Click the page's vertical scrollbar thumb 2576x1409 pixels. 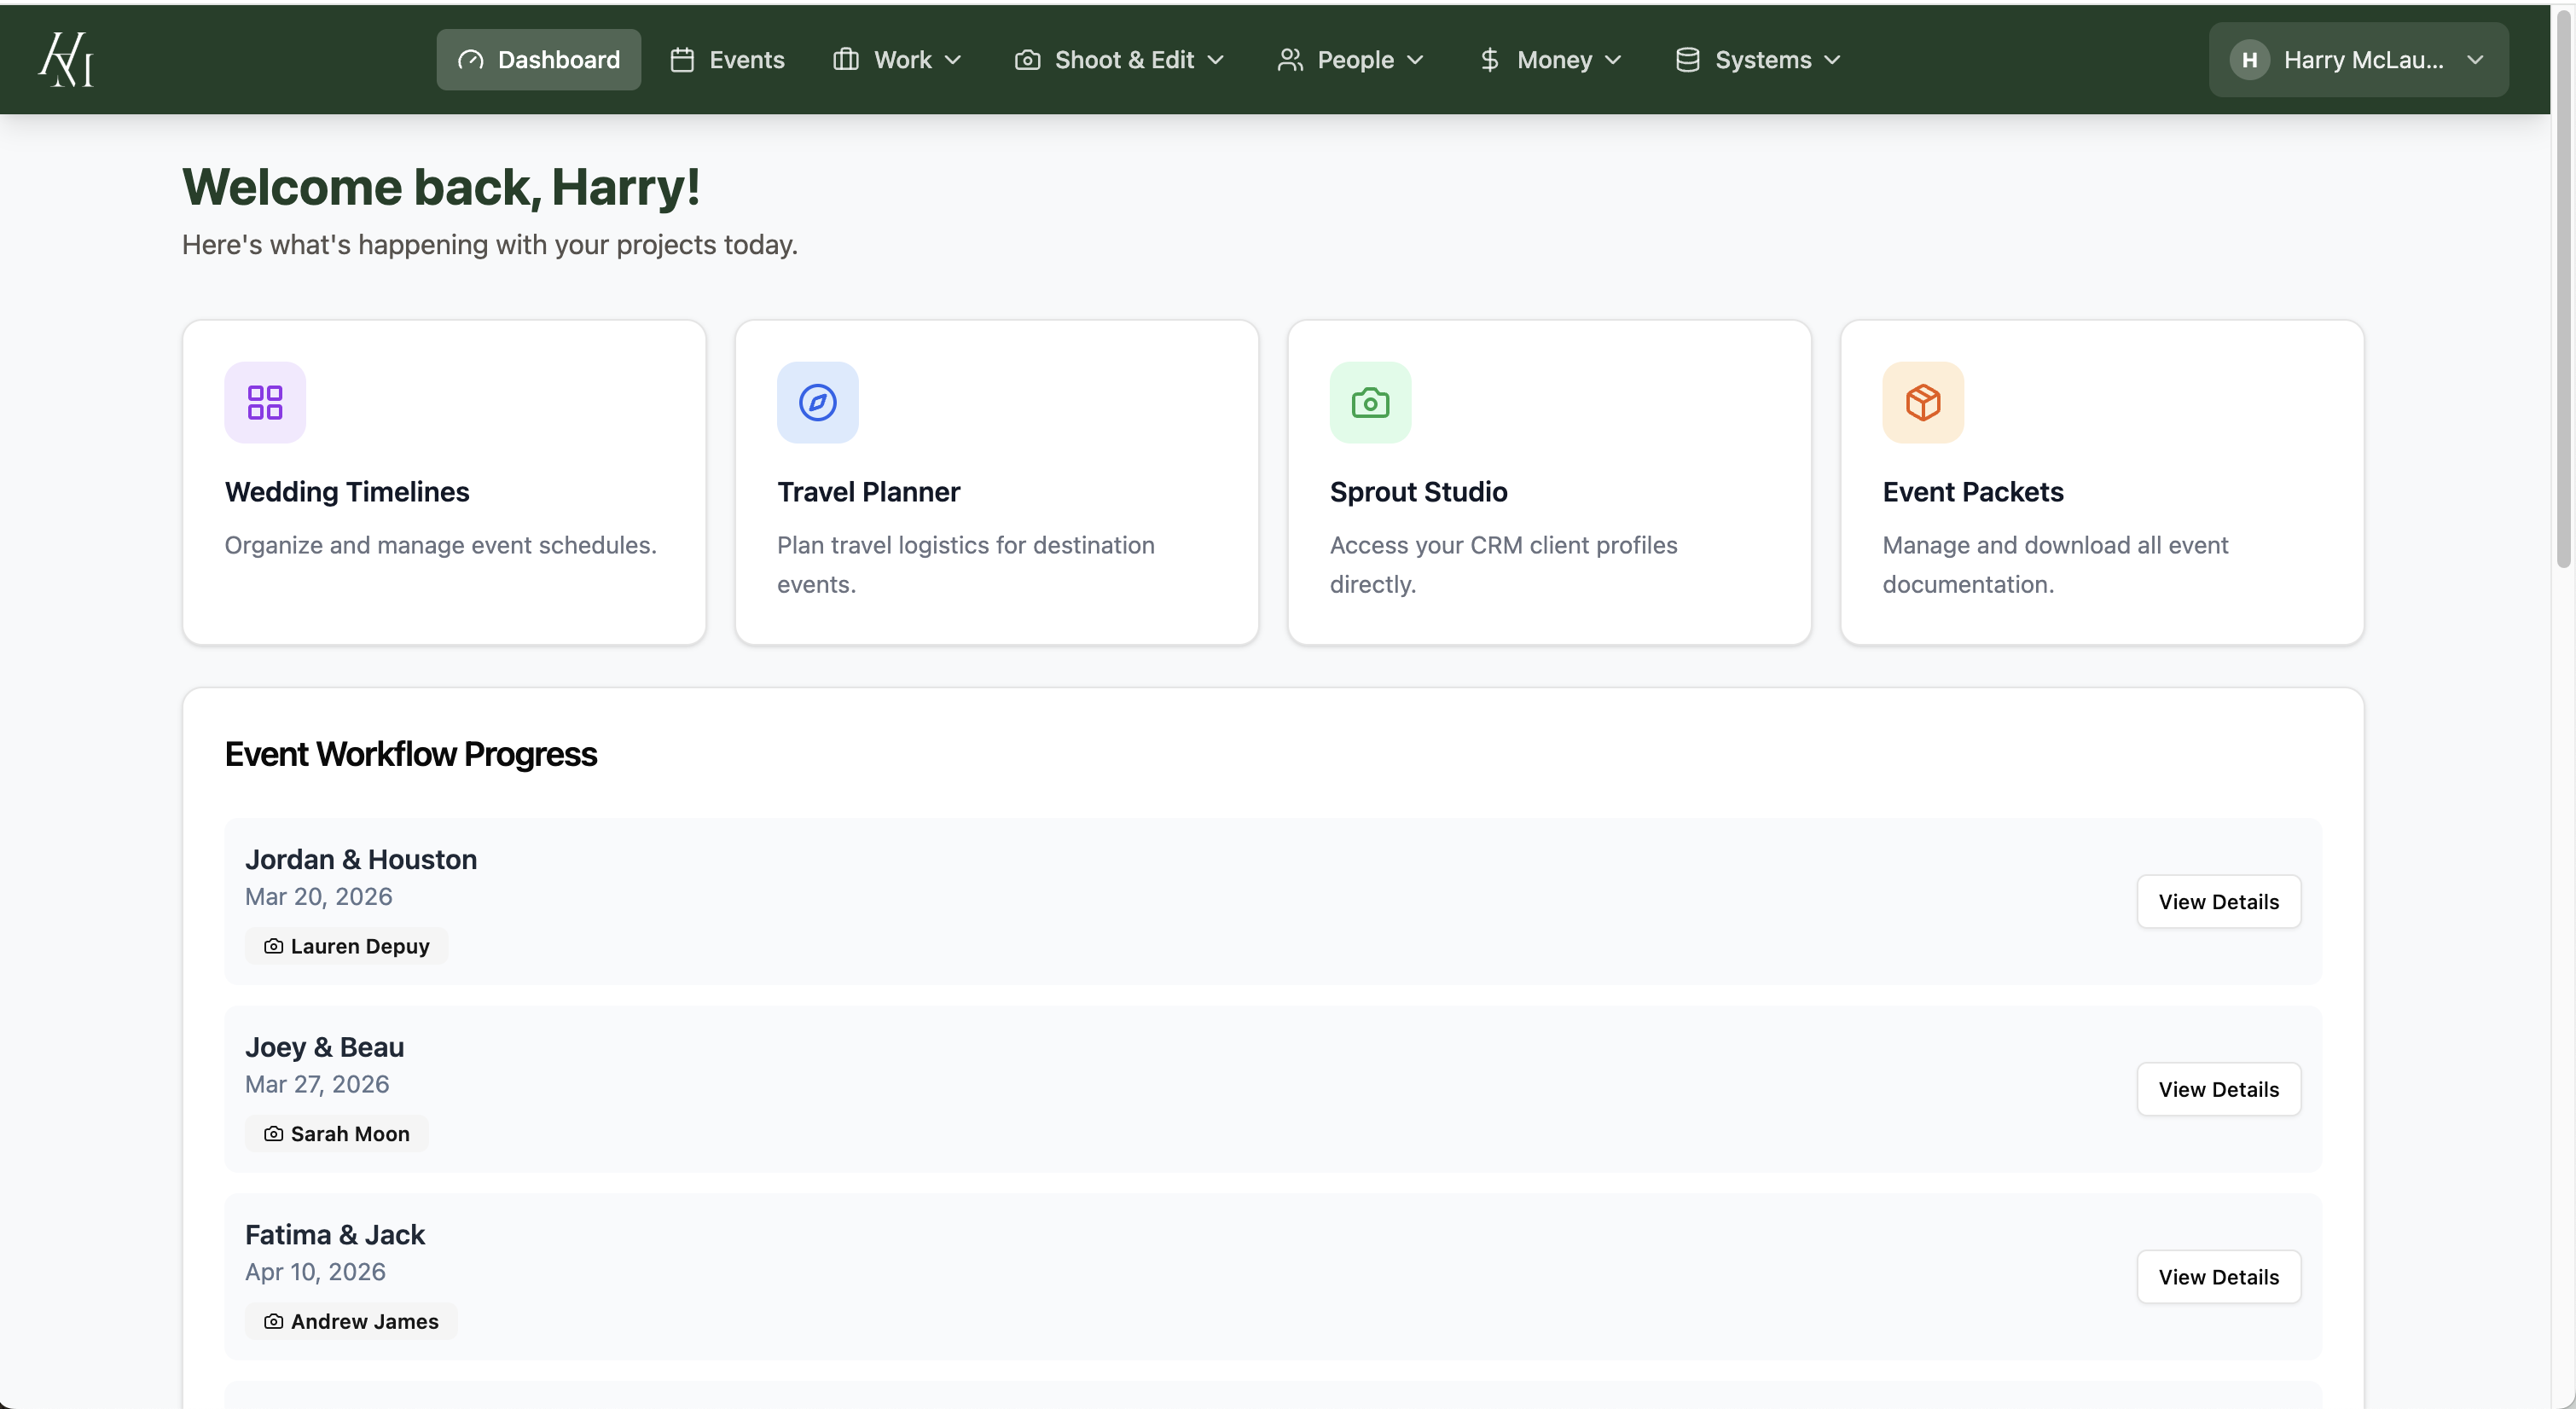point(2563,290)
